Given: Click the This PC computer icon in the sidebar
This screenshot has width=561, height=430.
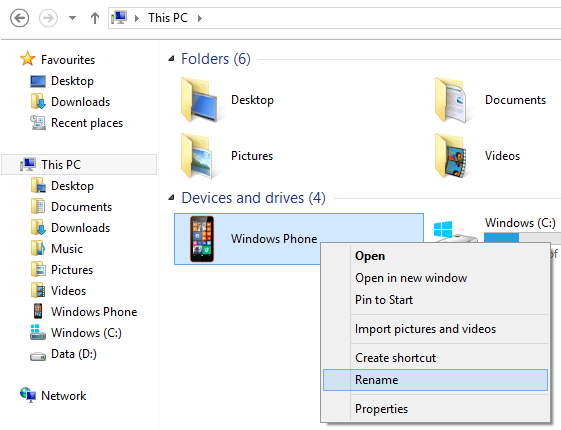Looking at the screenshot, I should coord(28,164).
